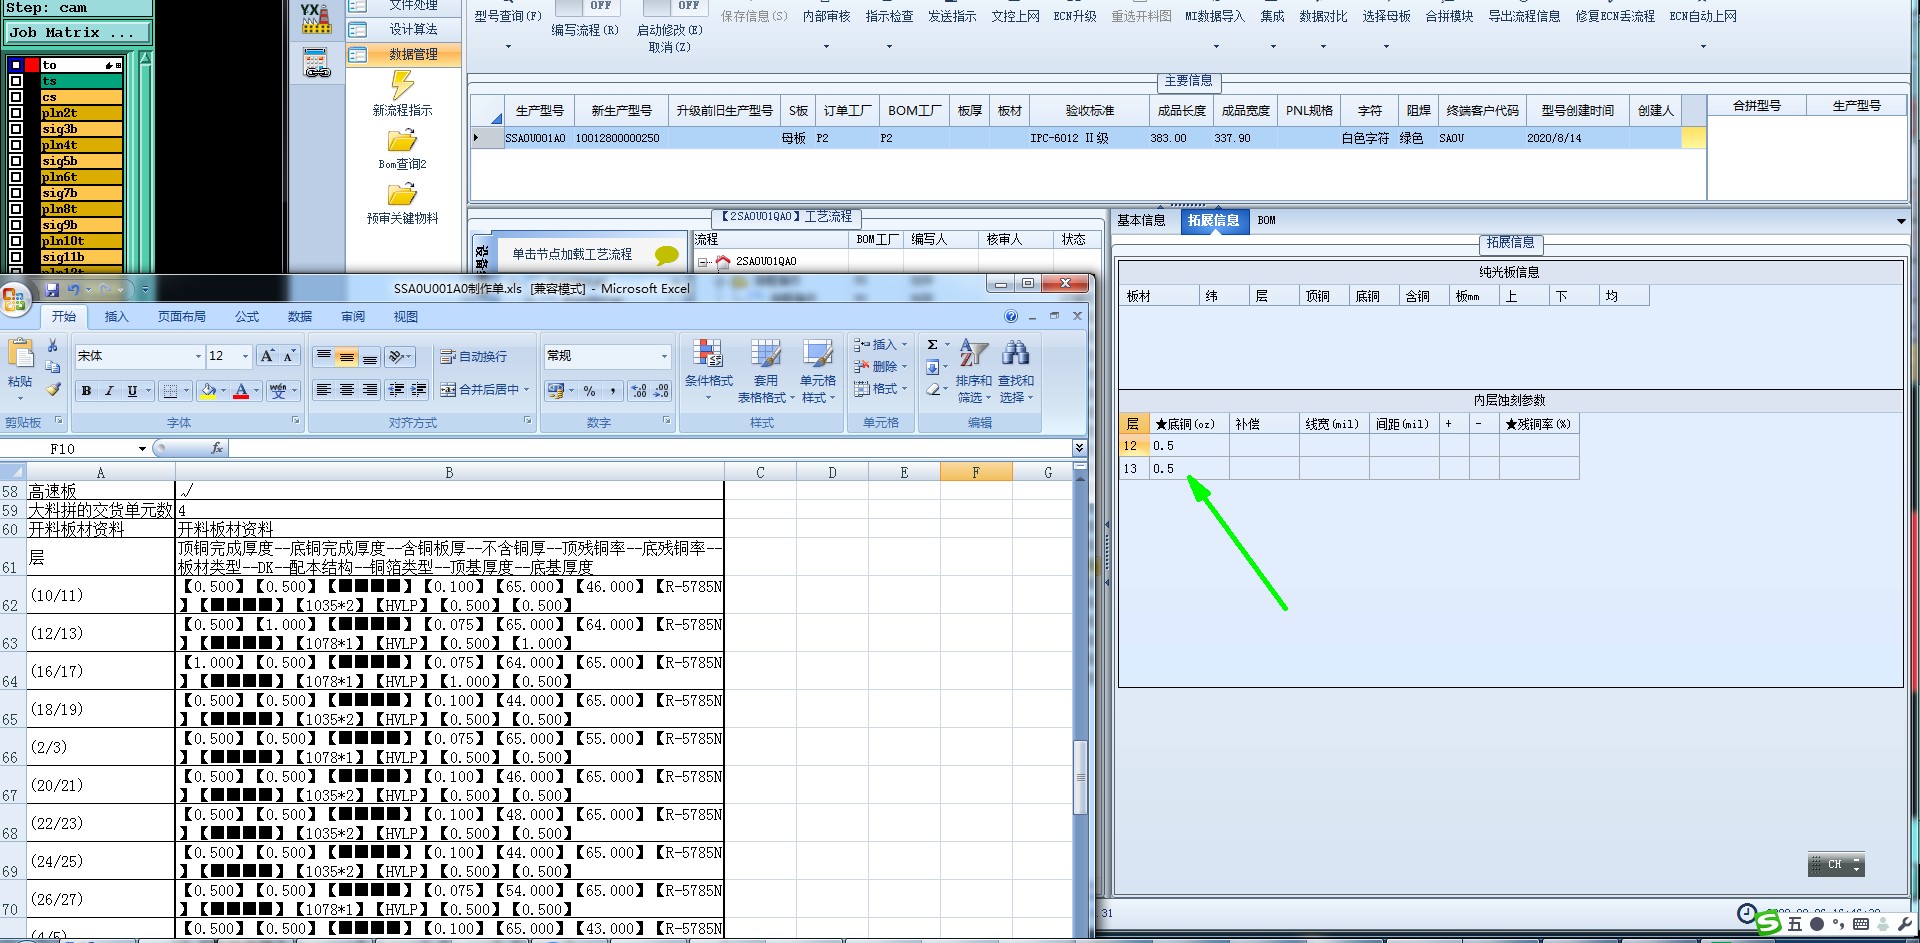Expand the Excel formula bar
Image resolution: width=1920 pixels, height=943 pixels.
point(1079,448)
